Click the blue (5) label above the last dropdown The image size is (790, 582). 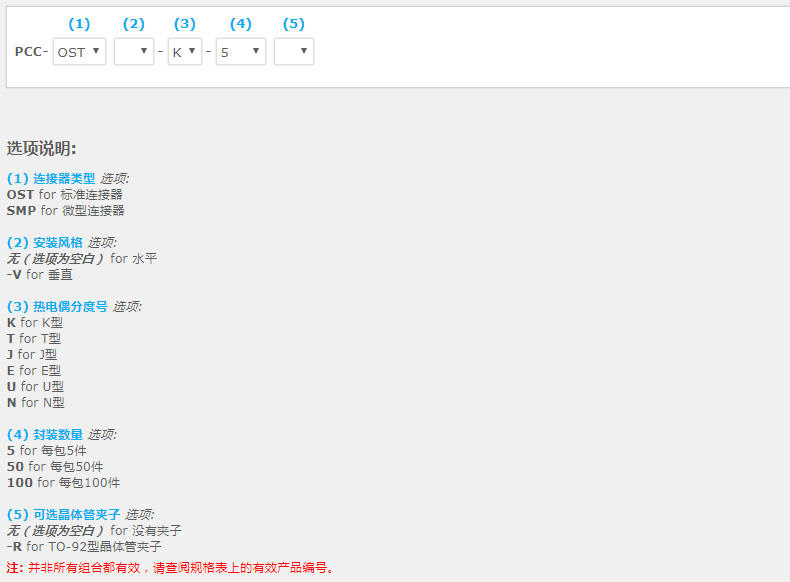pyautogui.click(x=293, y=24)
